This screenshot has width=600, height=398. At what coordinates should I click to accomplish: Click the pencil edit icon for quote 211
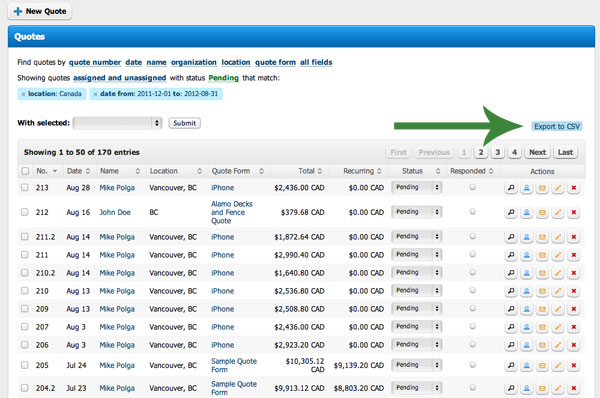558,255
